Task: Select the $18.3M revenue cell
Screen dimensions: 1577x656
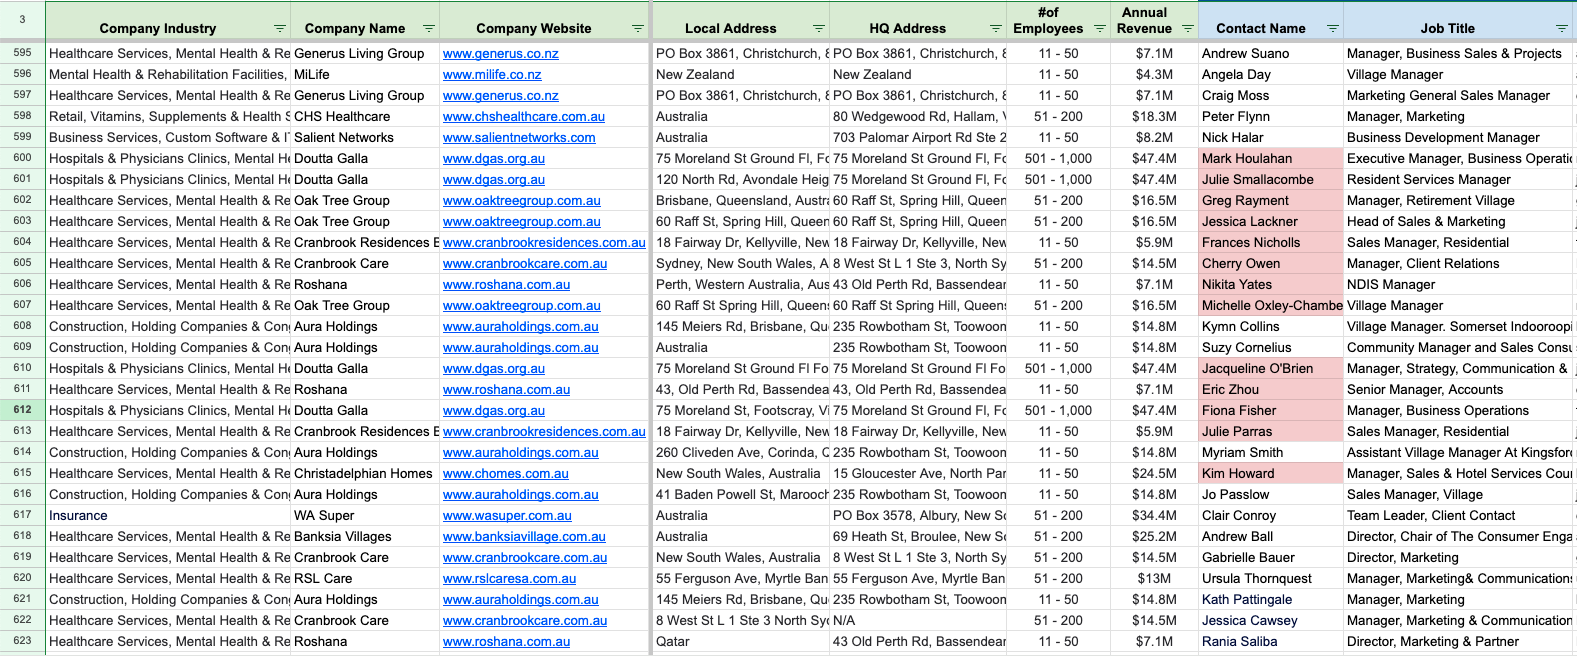Action: 1154,117
